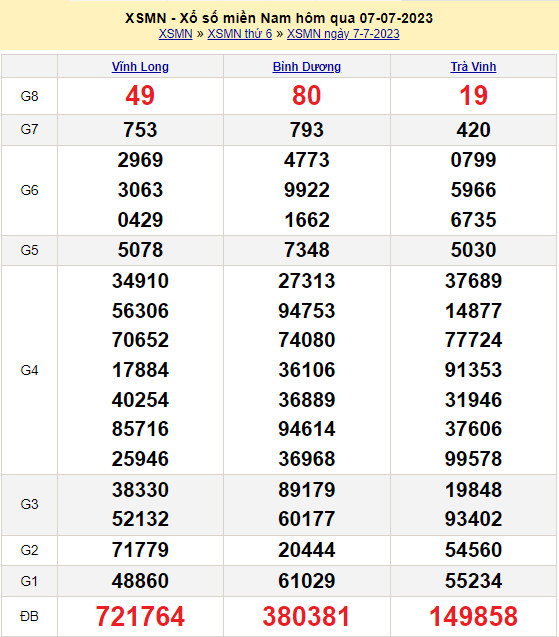Image resolution: width=559 pixels, height=637 pixels.
Task: Click the G7 row label
Action: tap(29, 130)
